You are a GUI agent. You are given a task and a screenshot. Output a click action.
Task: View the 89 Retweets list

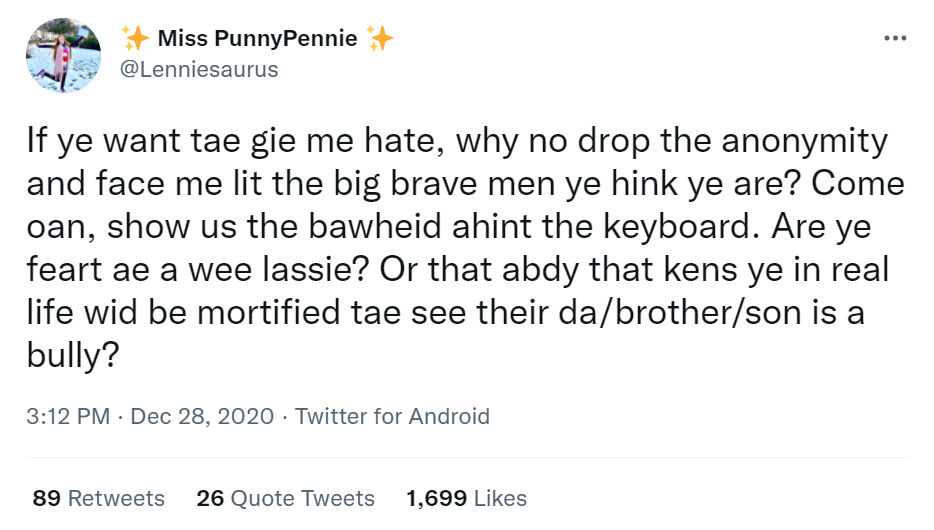(99, 498)
